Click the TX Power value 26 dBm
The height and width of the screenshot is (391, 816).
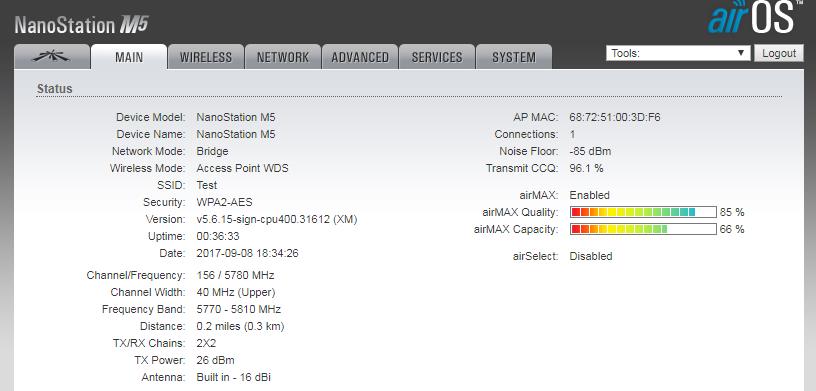215,360
